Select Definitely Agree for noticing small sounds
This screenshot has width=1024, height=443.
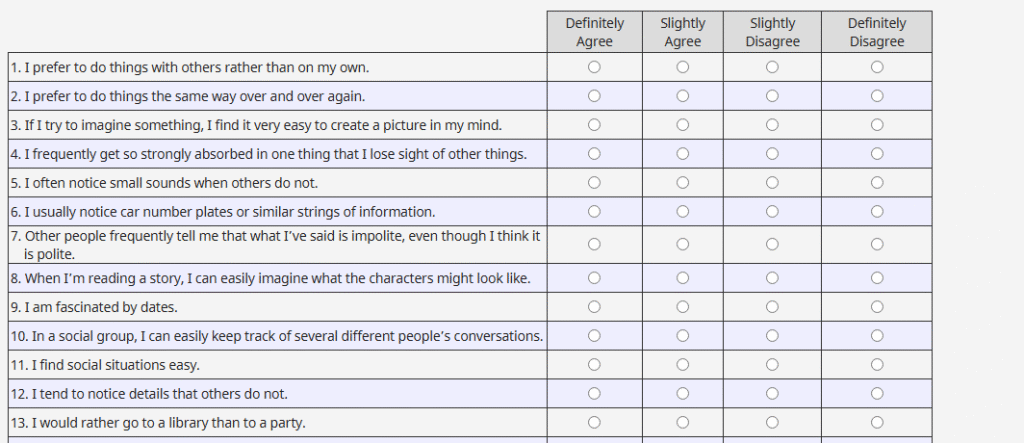click(595, 183)
